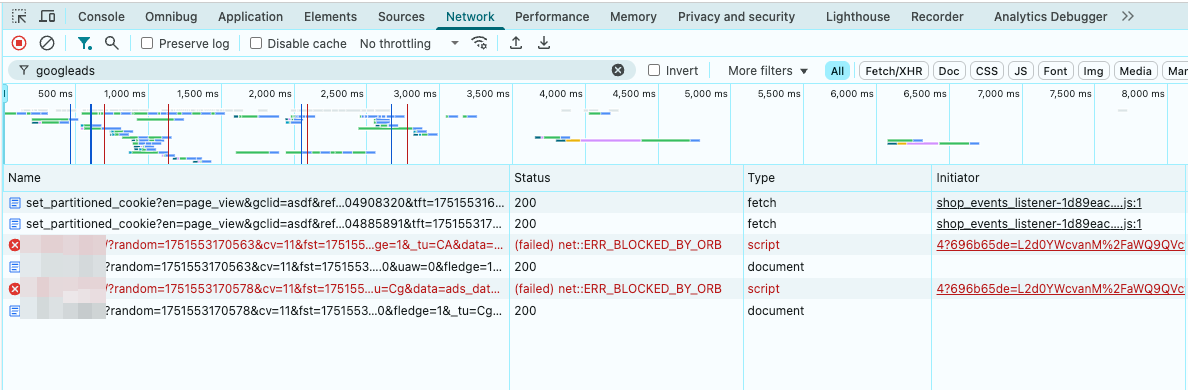This screenshot has width=1188, height=390.
Task: Filter by Font requests
Action: coord(1055,71)
